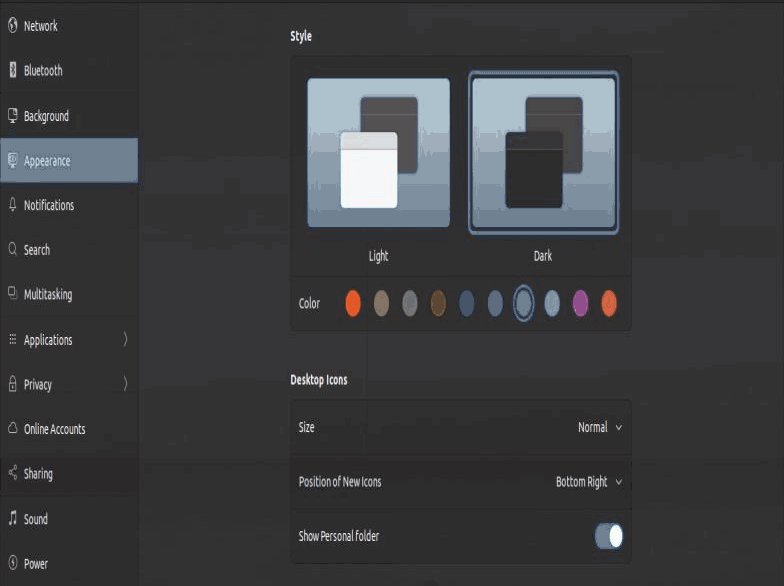
Task: Pick the gray accent color
Action: tap(410, 304)
